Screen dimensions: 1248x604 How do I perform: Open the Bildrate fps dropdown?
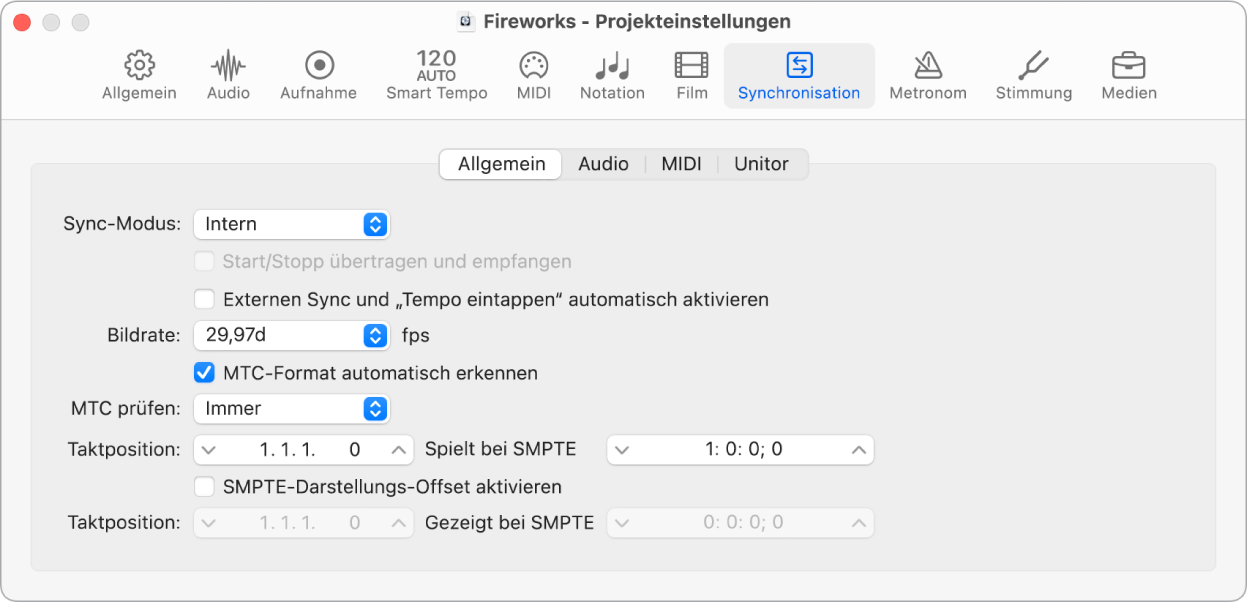pyautogui.click(x=291, y=335)
